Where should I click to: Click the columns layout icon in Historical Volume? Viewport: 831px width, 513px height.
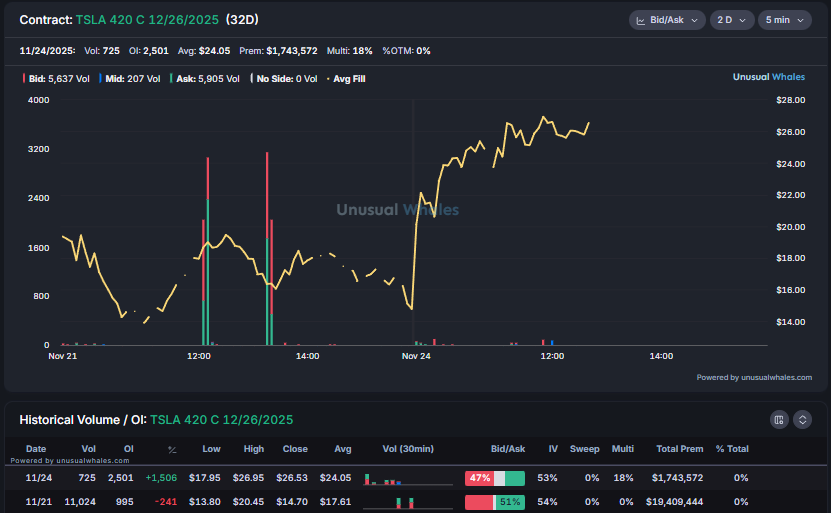[x=779, y=420]
